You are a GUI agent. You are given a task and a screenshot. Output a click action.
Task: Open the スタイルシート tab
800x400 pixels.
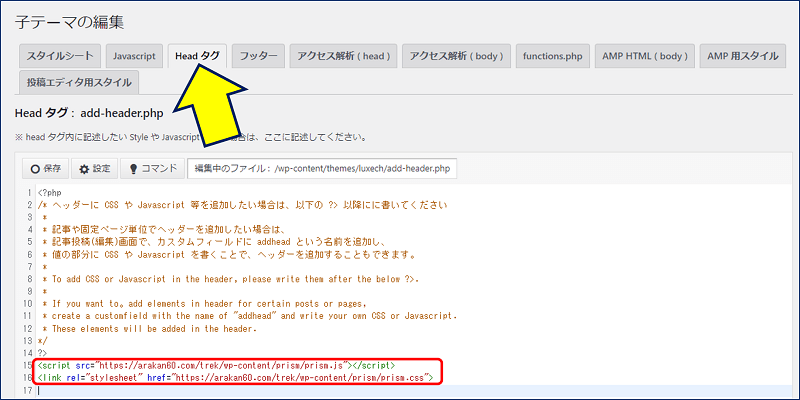[x=60, y=56]
